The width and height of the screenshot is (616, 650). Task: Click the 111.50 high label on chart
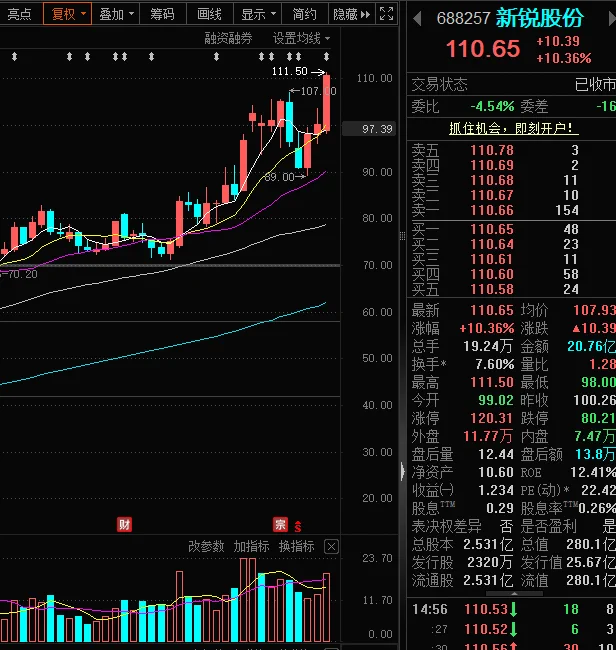pos(289,71)
